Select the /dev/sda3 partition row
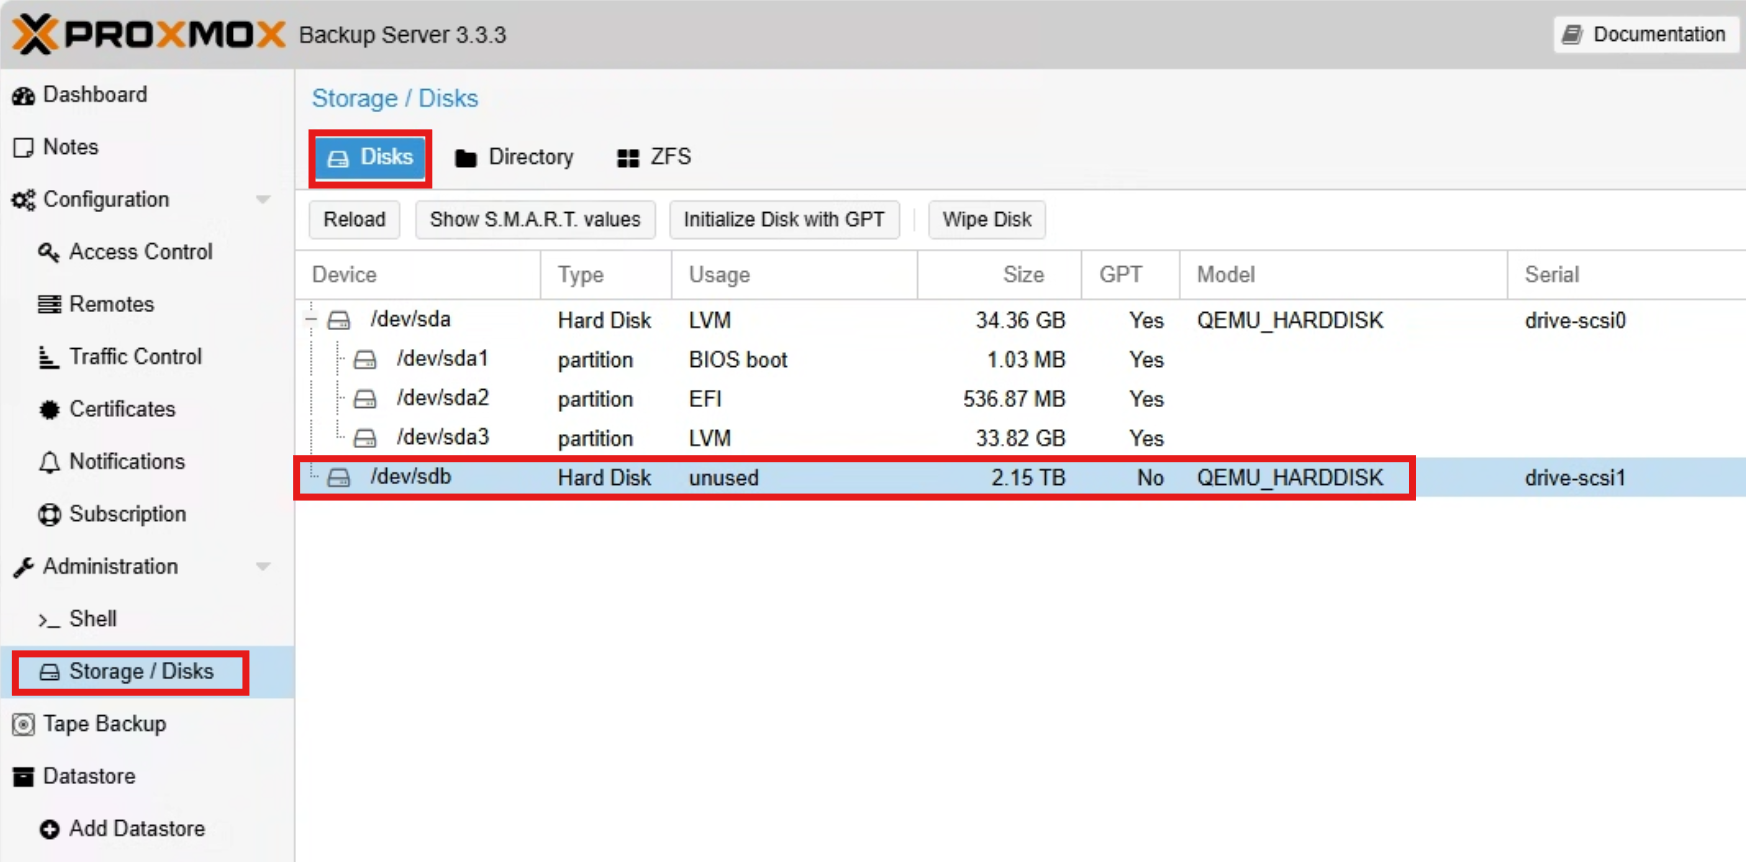 (1021, 438)
